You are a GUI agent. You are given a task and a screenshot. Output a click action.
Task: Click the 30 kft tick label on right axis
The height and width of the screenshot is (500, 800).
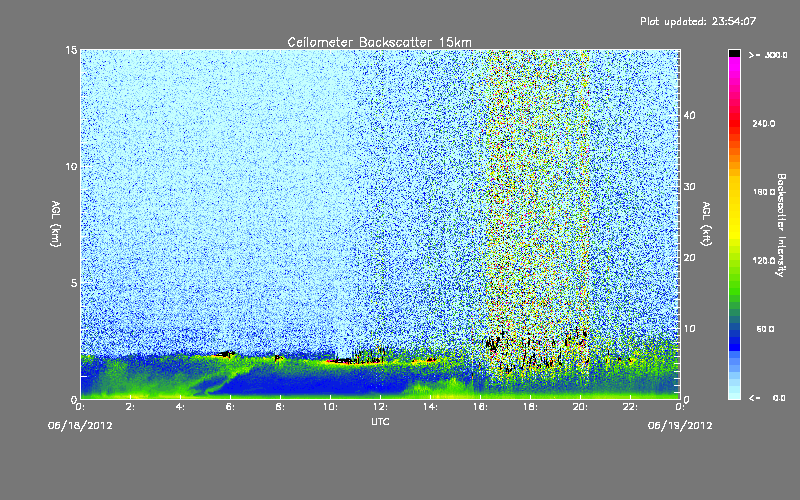pyautogui.click(x=690, y=187)
